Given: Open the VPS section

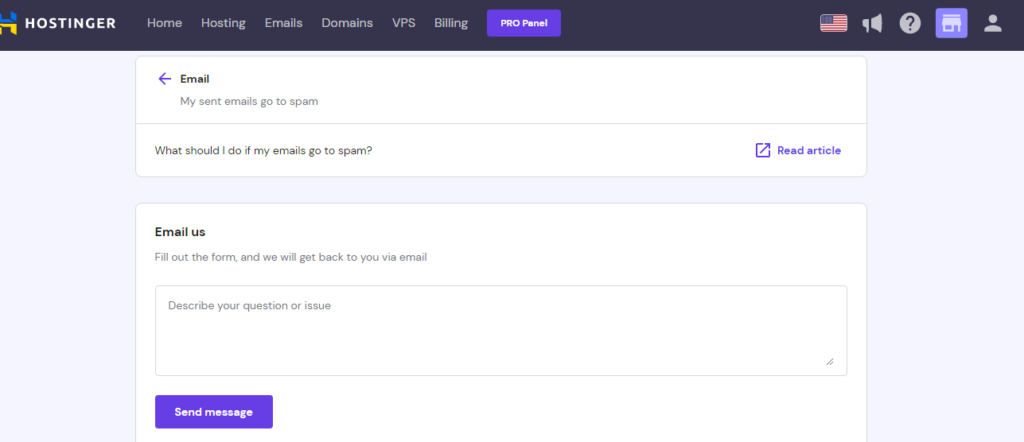Looking at the screenshot, I should [403, 23].
